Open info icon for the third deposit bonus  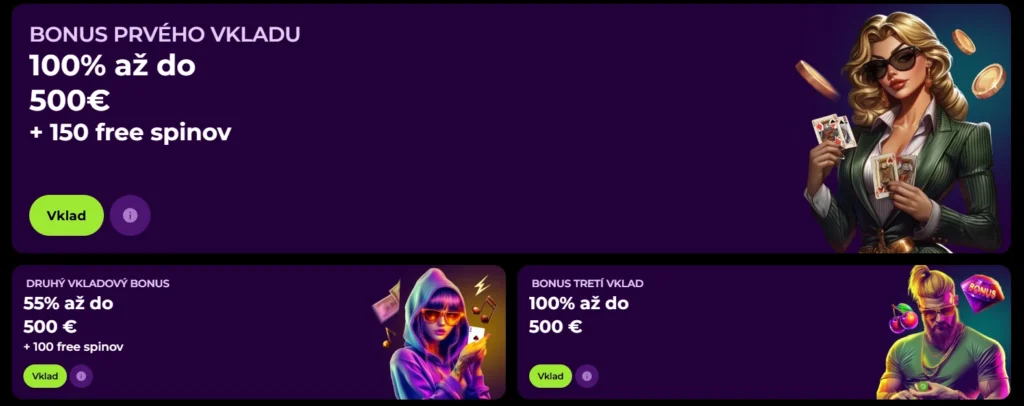586,376
